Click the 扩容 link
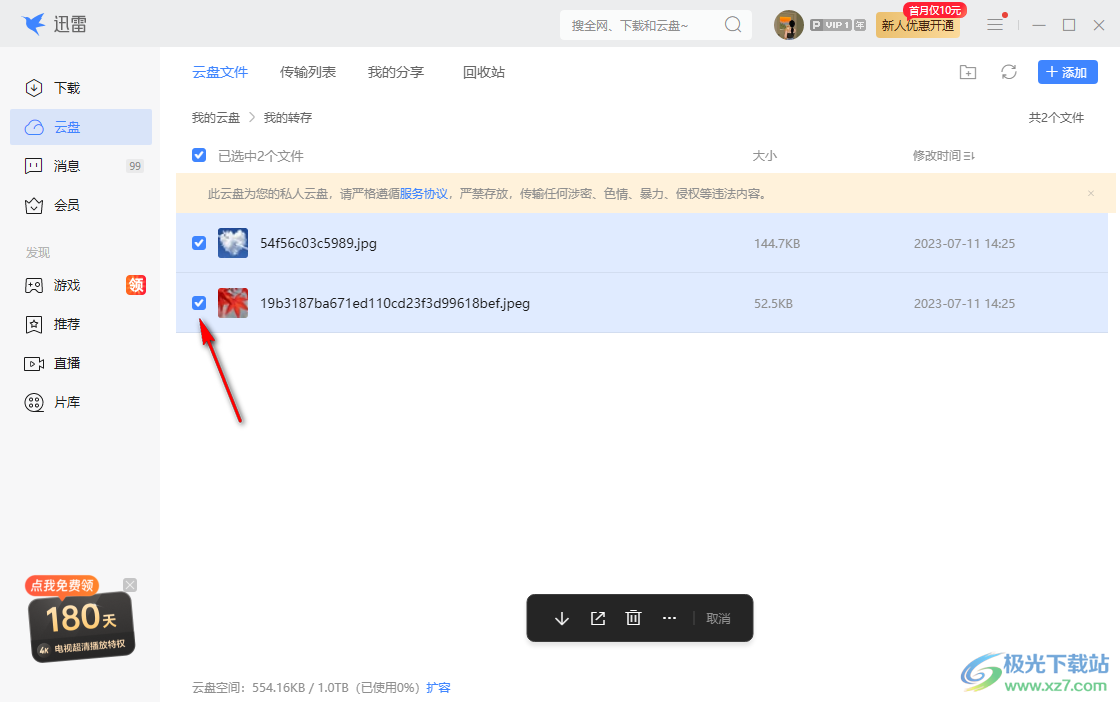Screen dimensions: 1120x702 click(439, 688)
